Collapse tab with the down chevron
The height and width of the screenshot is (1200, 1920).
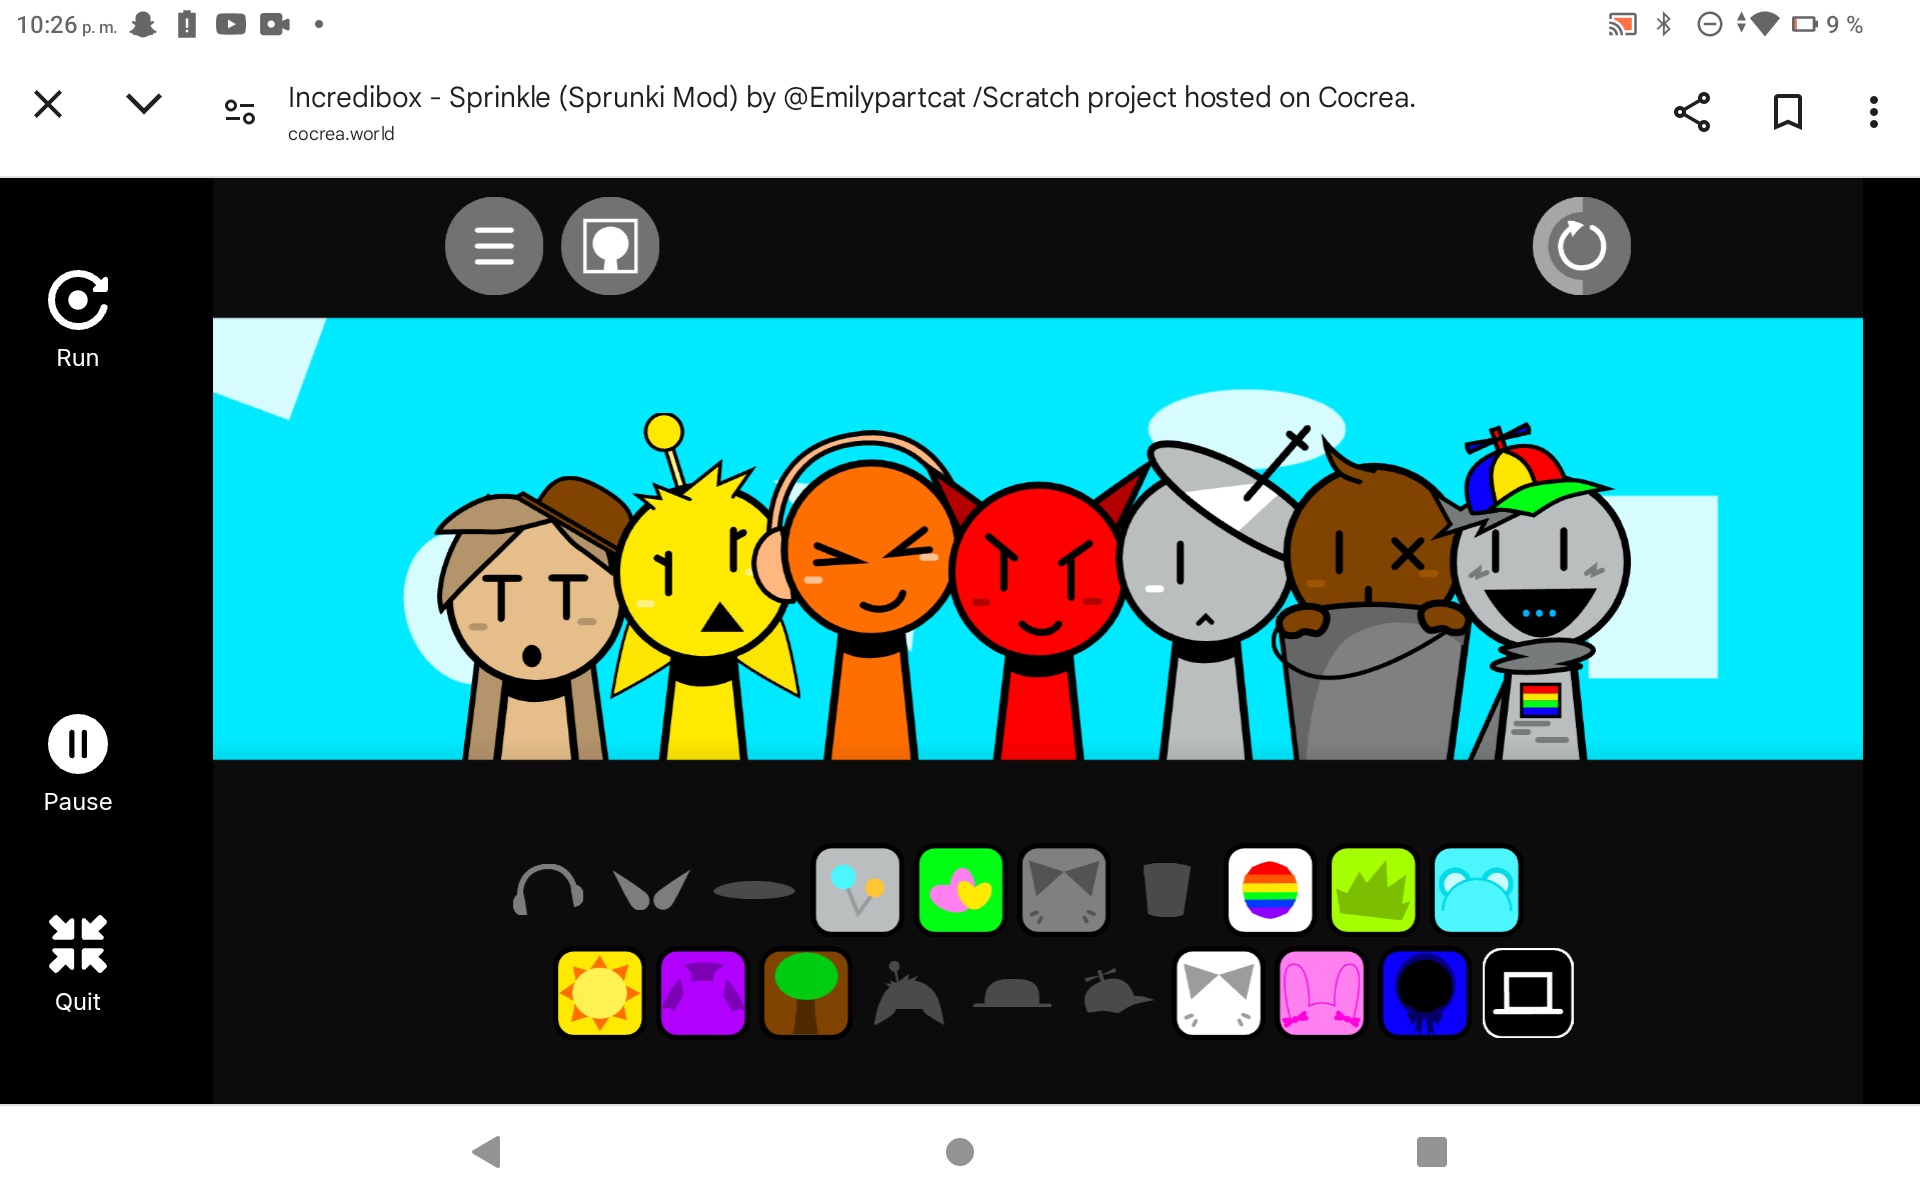coord(144,104)
